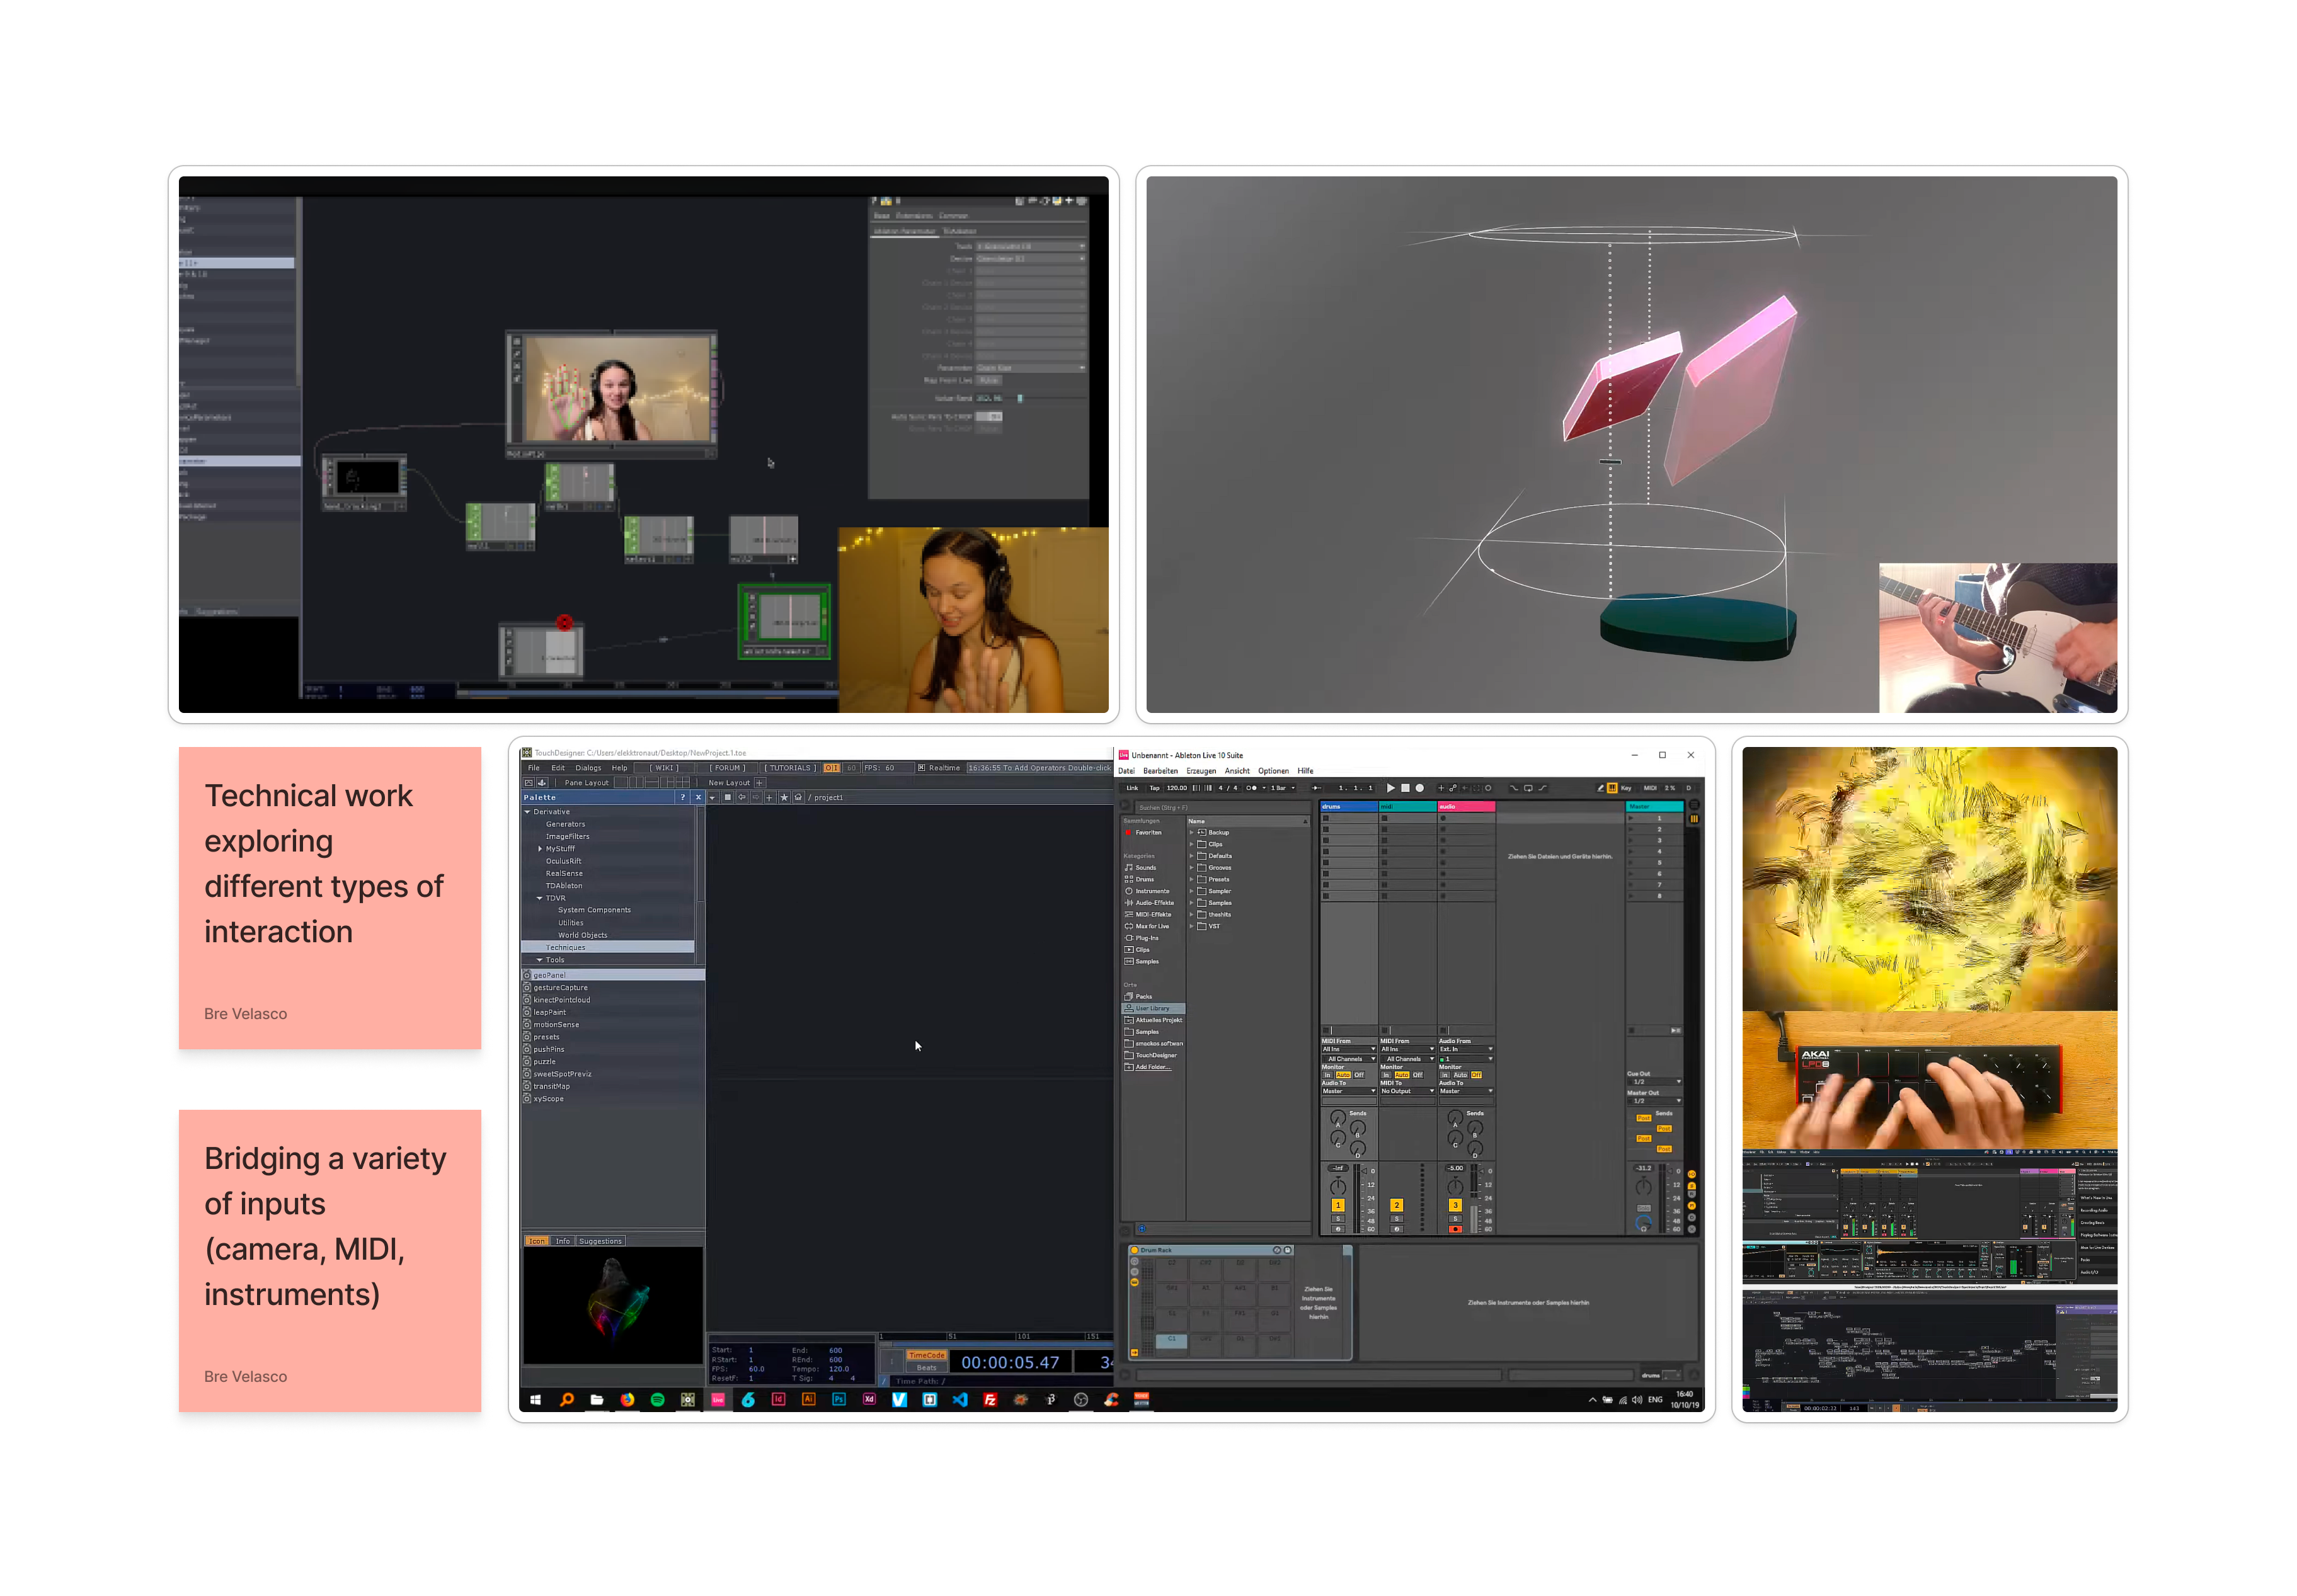
Task: Set the drums track Monitor to In
Action: point(1328,1076)
